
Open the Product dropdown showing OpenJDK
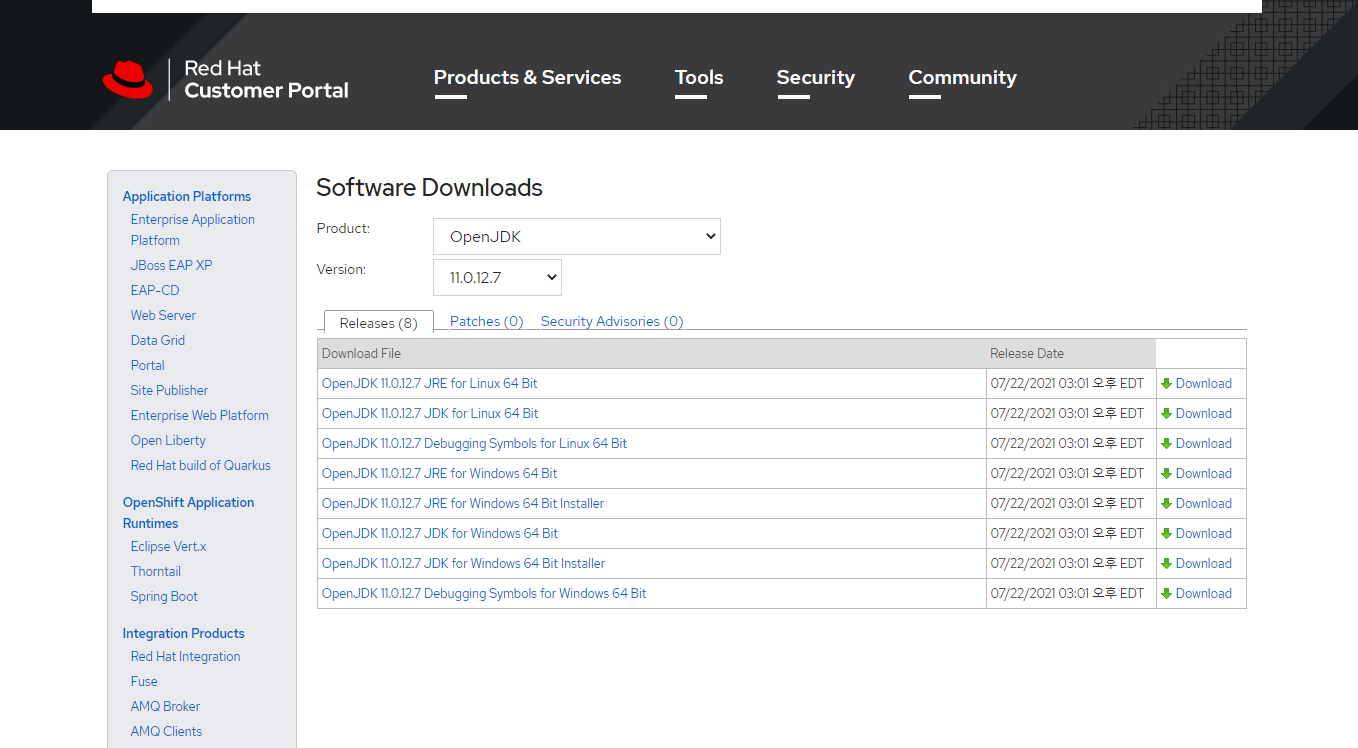(x=577, y=237)
